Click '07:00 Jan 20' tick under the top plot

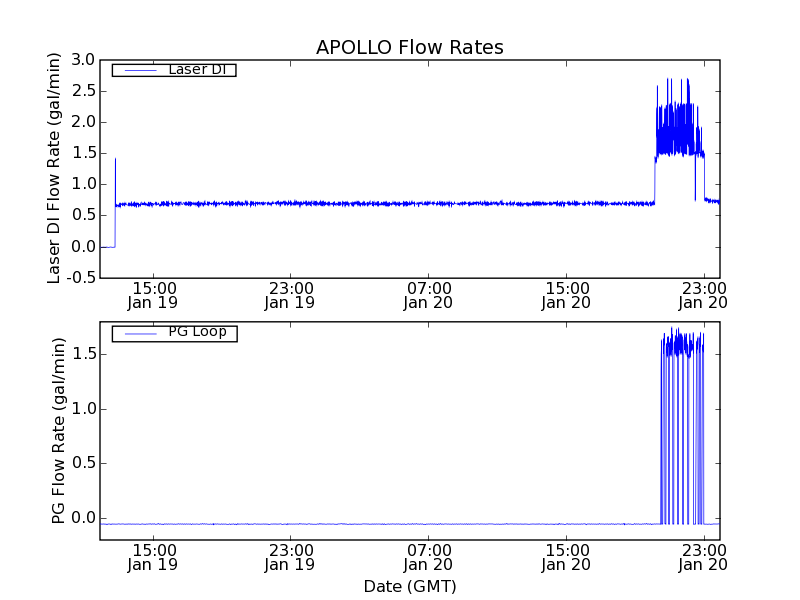point(429,295)
